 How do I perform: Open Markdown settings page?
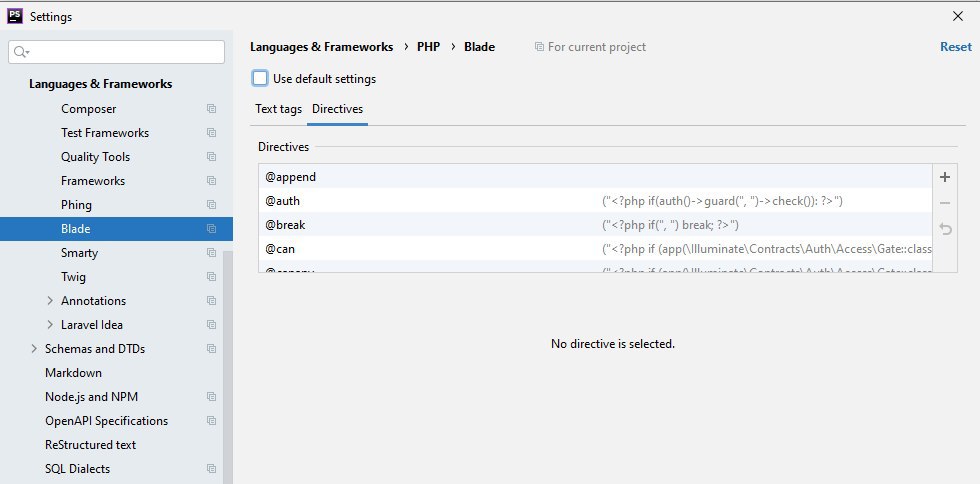(73, 373)
